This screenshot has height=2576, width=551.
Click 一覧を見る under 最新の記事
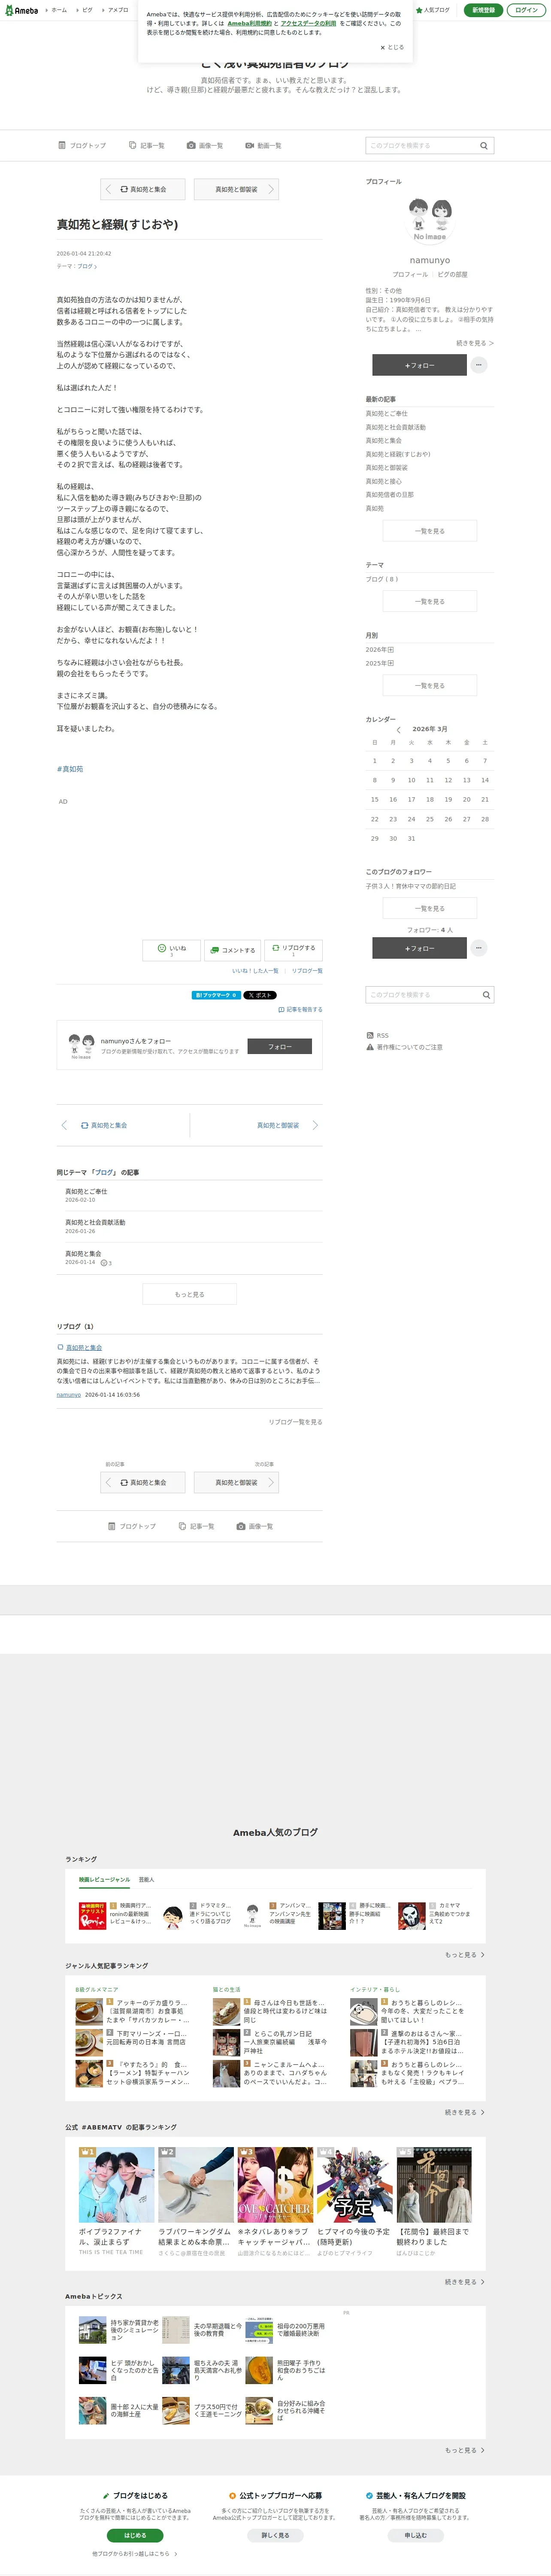click(430, 531)
